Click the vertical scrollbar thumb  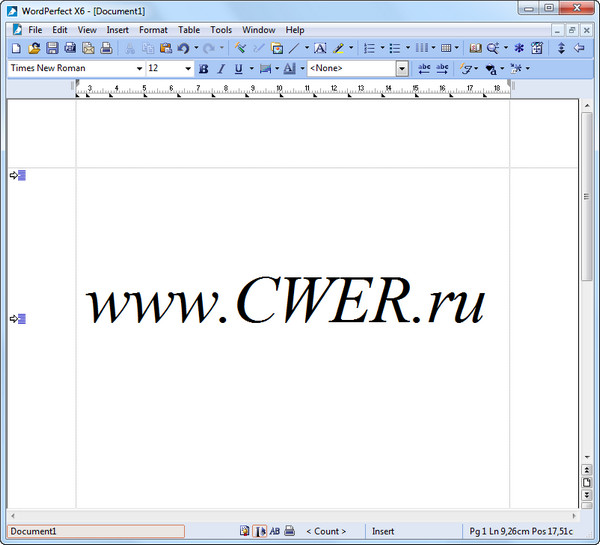pos(586,197)
